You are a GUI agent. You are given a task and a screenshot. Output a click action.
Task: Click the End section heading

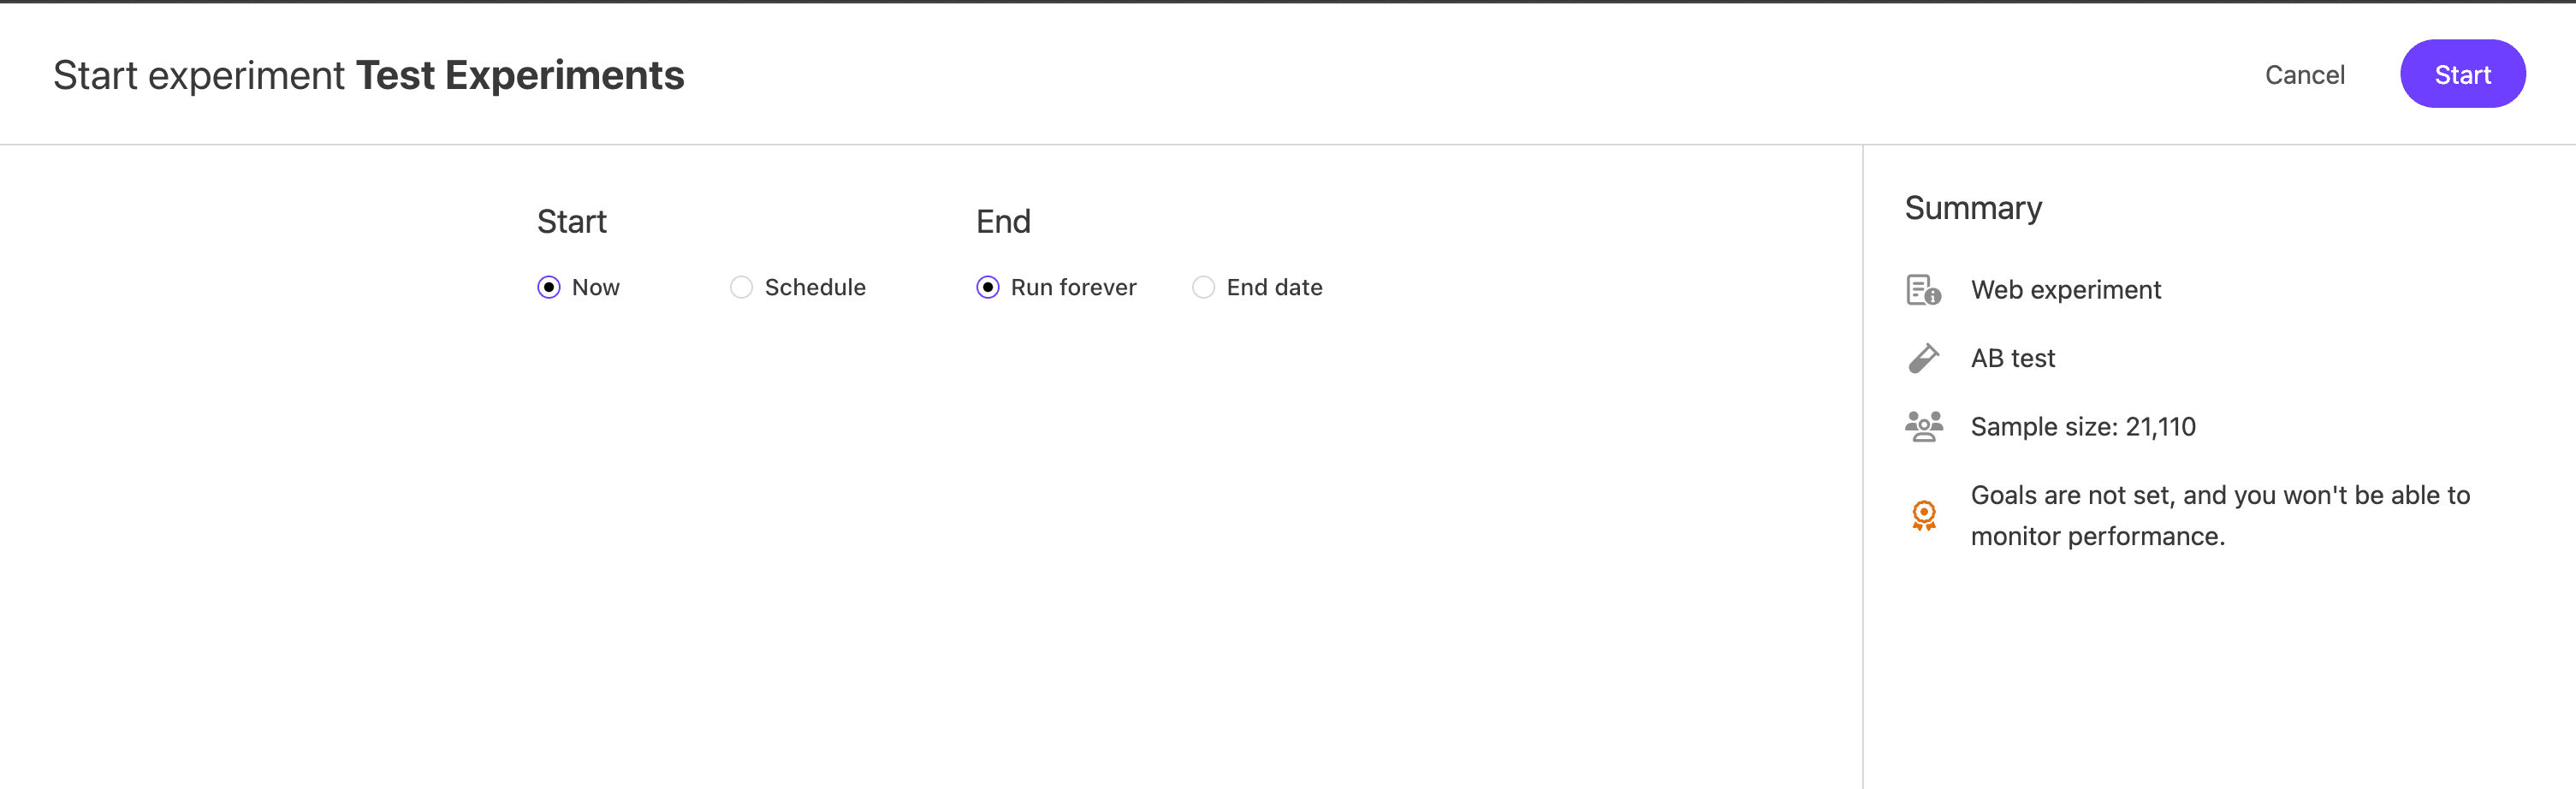click(1003, 222)
